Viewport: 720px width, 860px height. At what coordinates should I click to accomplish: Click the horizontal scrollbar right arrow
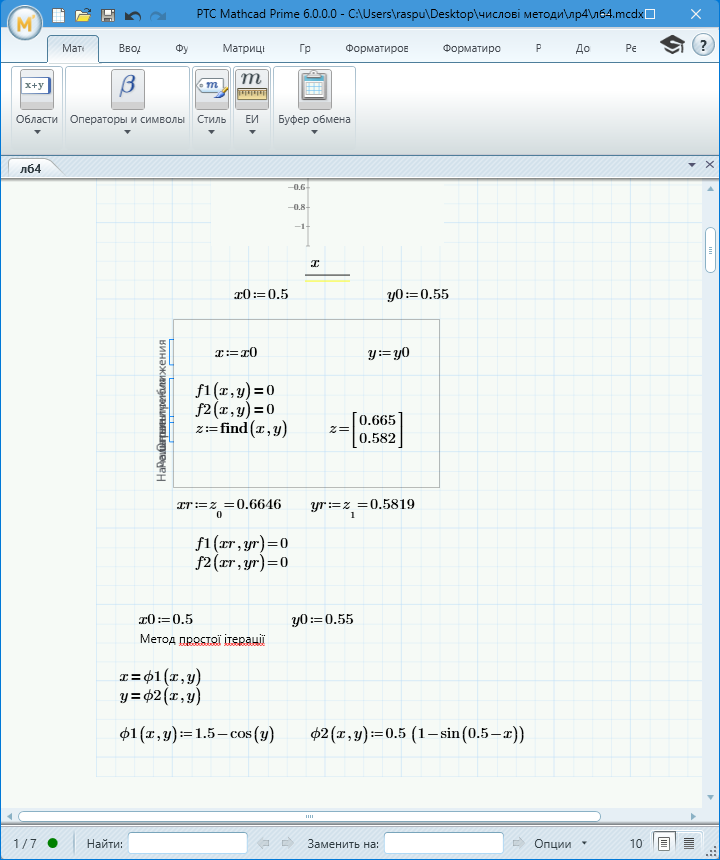693,816
